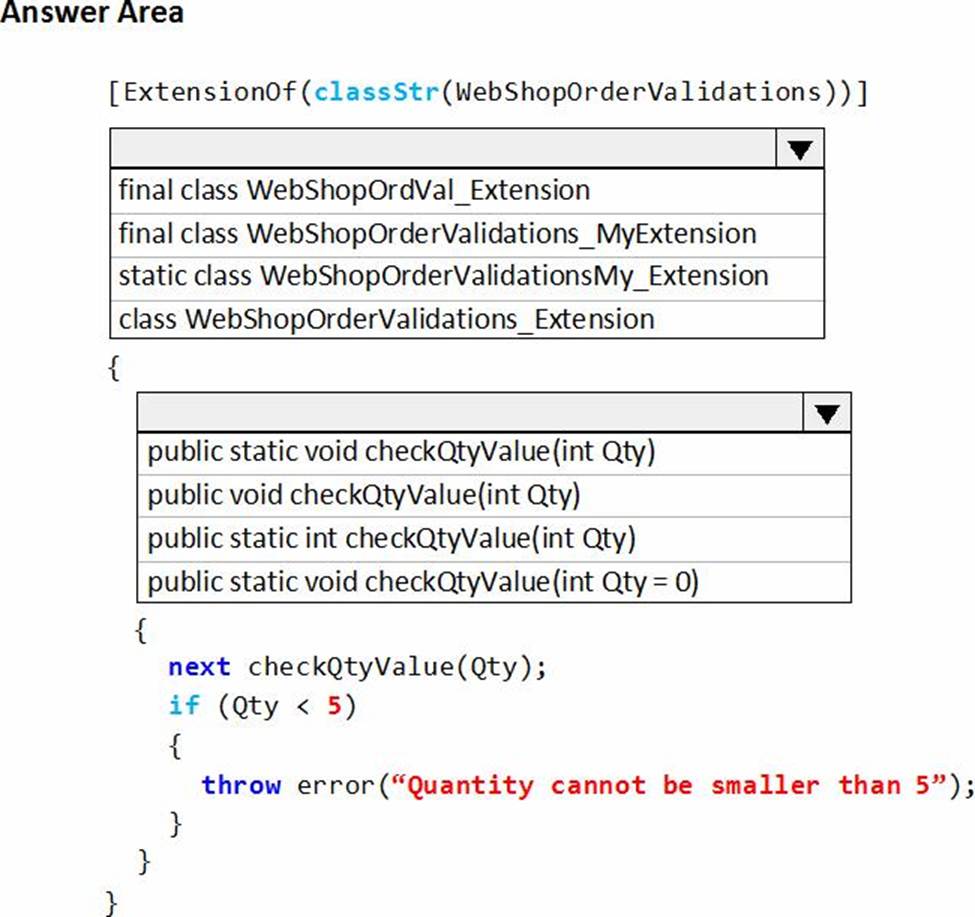Select 'public void checkQtyValue(int Qty)' option

point(364,495)
